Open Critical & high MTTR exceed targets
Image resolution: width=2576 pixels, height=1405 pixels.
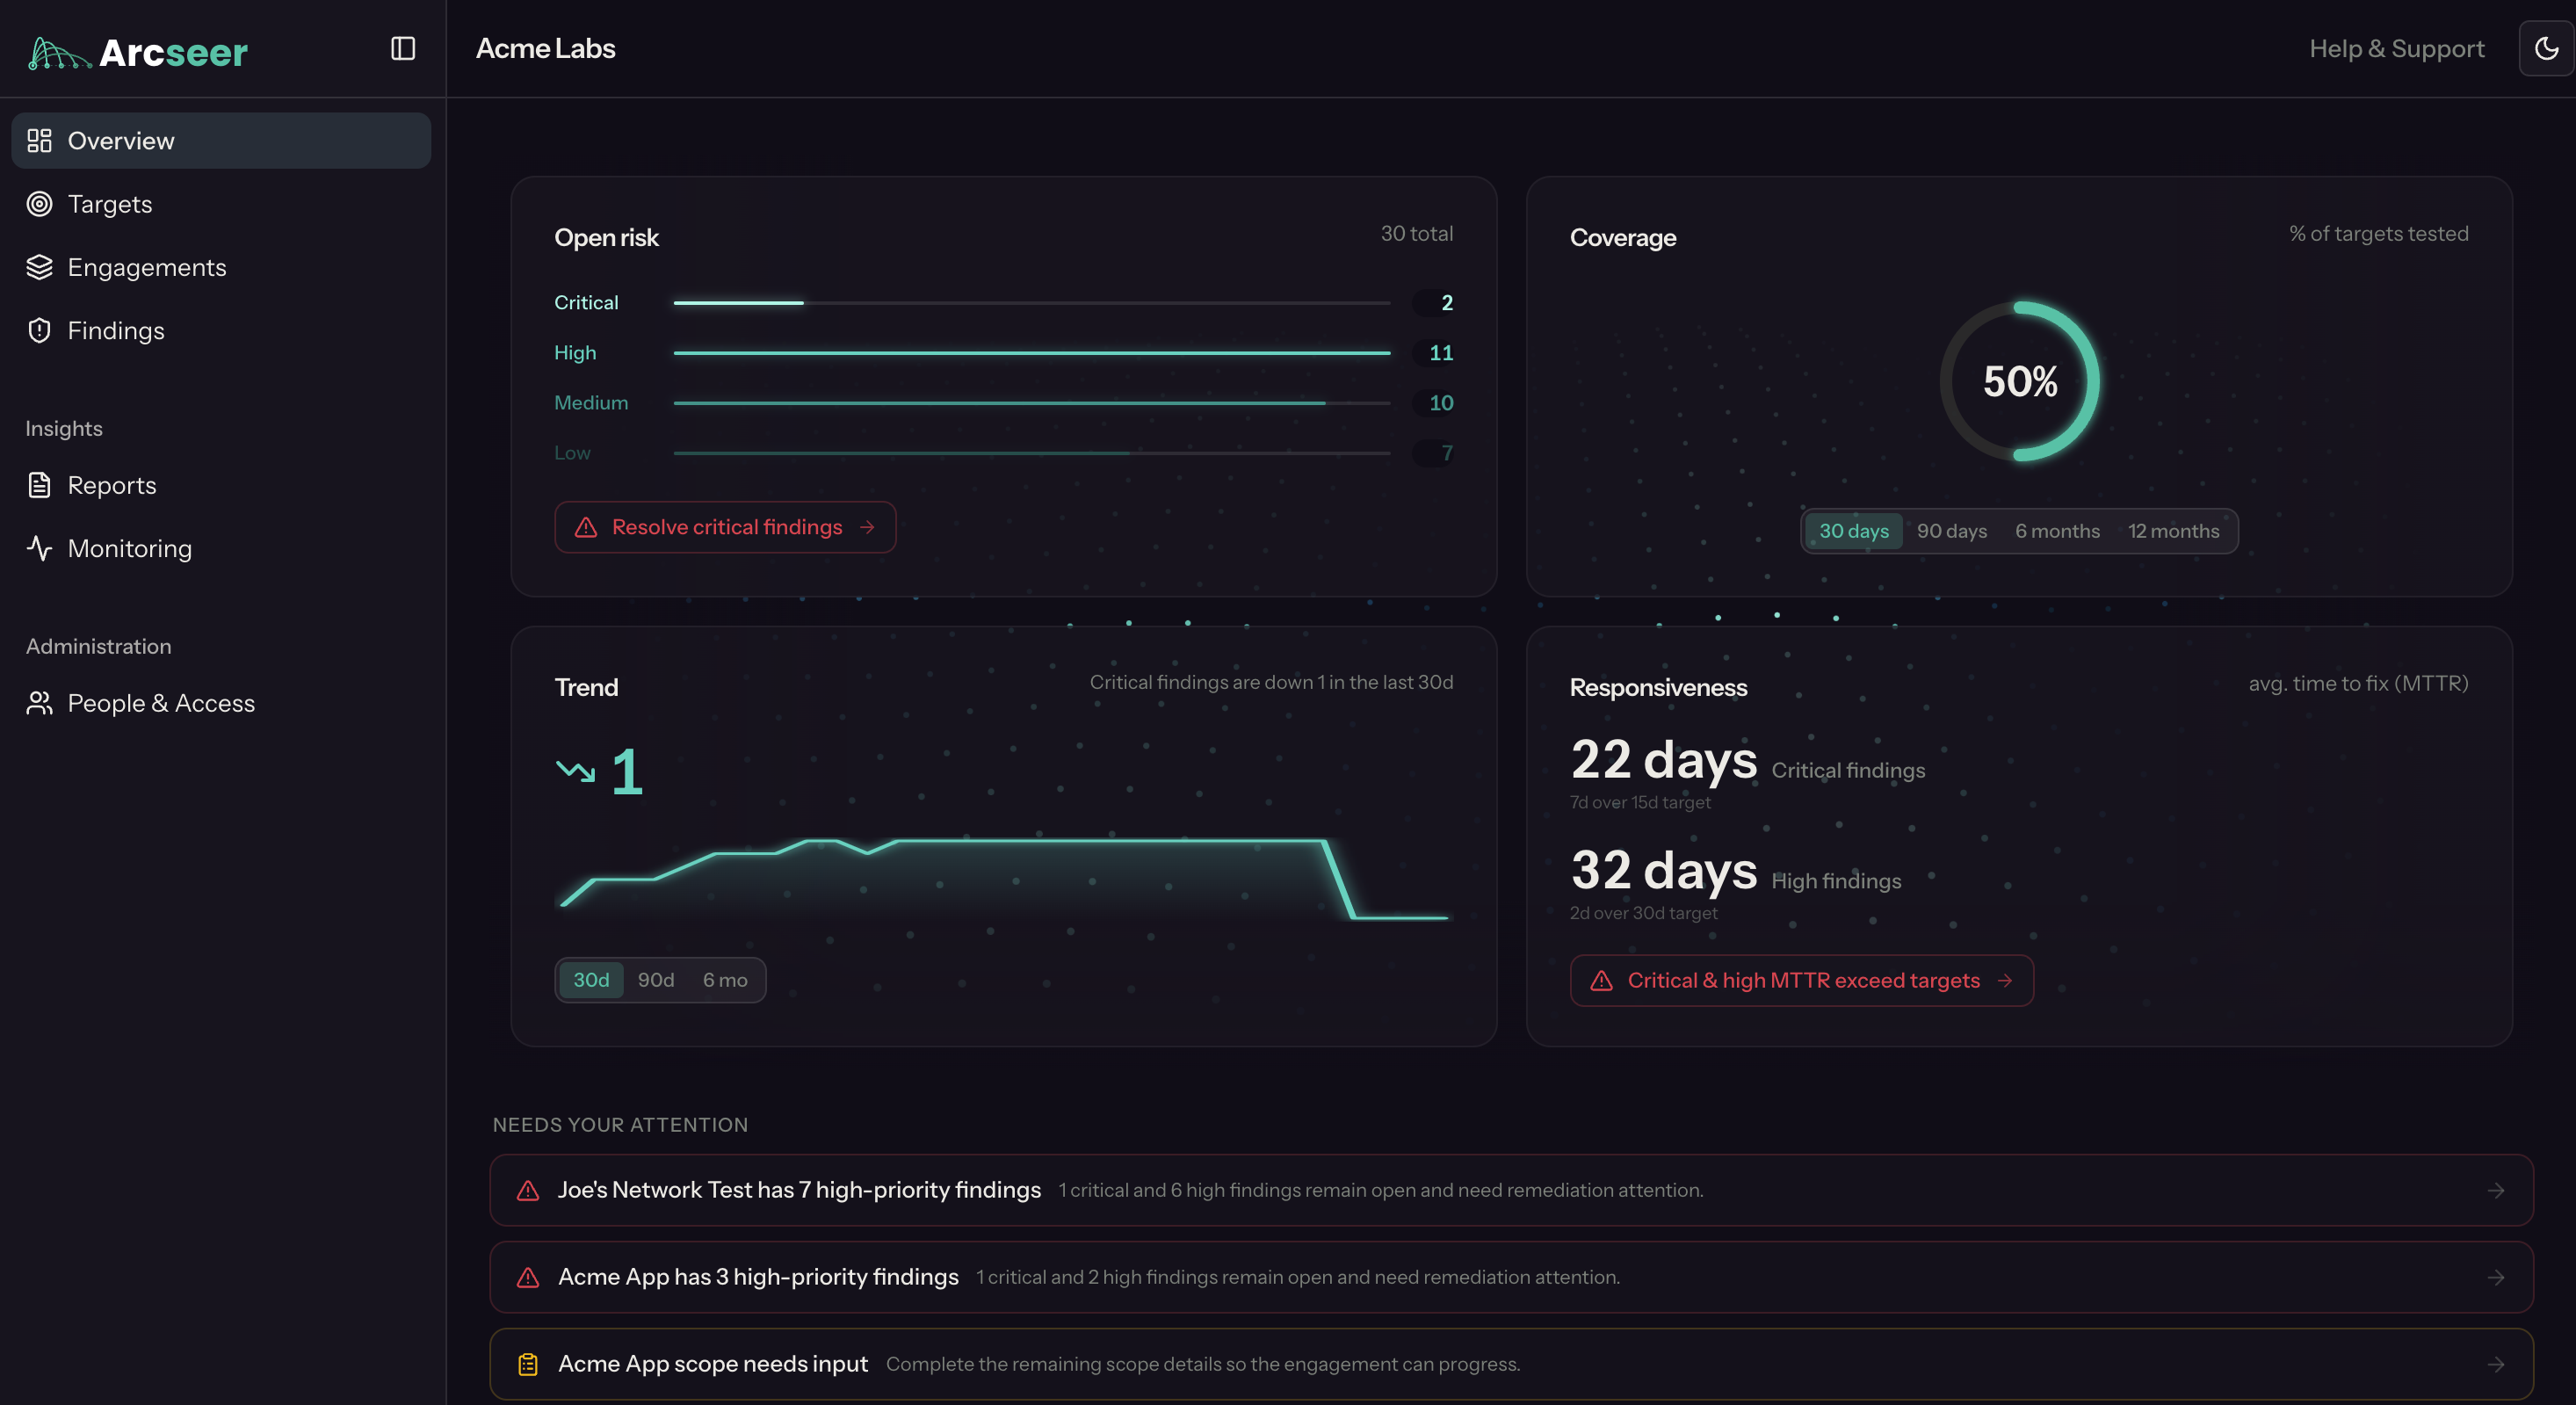click(1800, 980)
